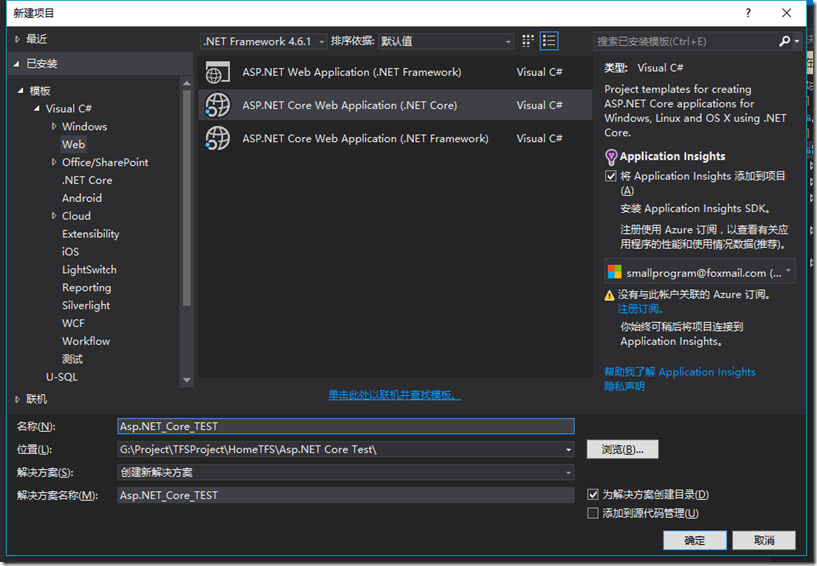Image resolution: width=817 pixels, height=566 pixels.
Task: Select the Silverlight template category
Action: tap(86, 305)
